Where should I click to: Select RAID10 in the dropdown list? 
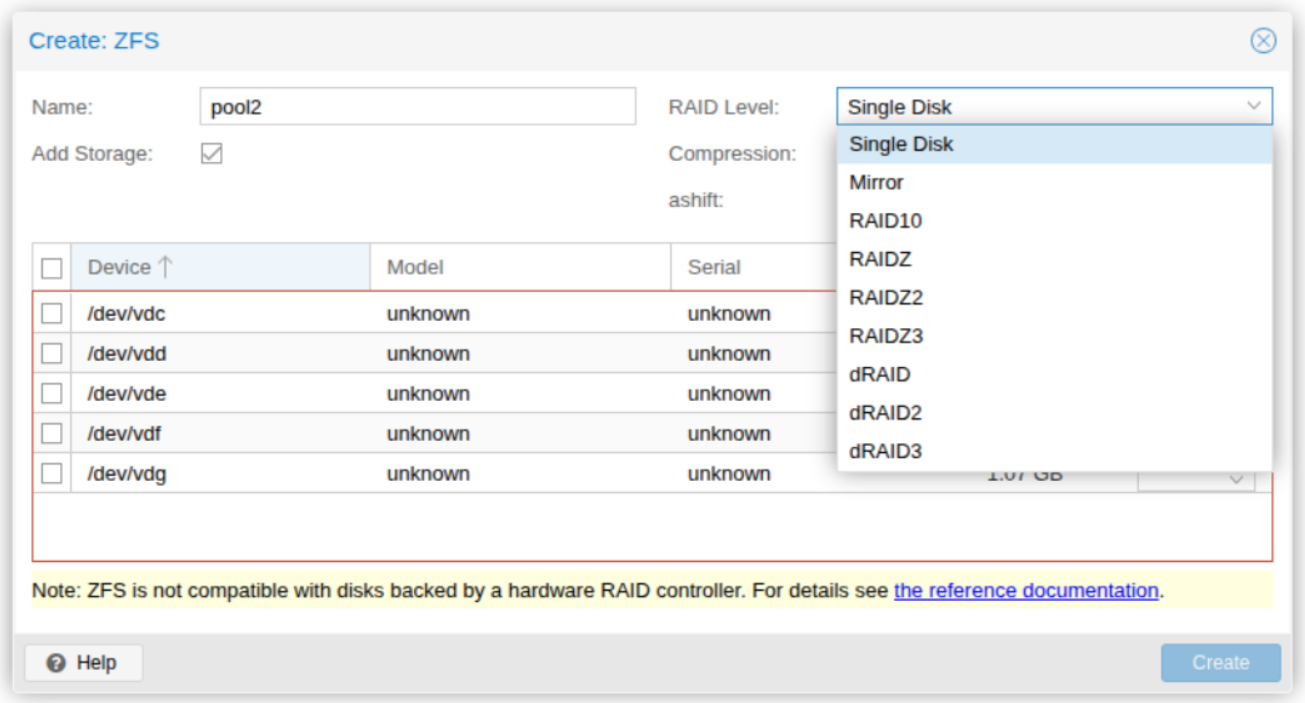(x=885, y=221)
